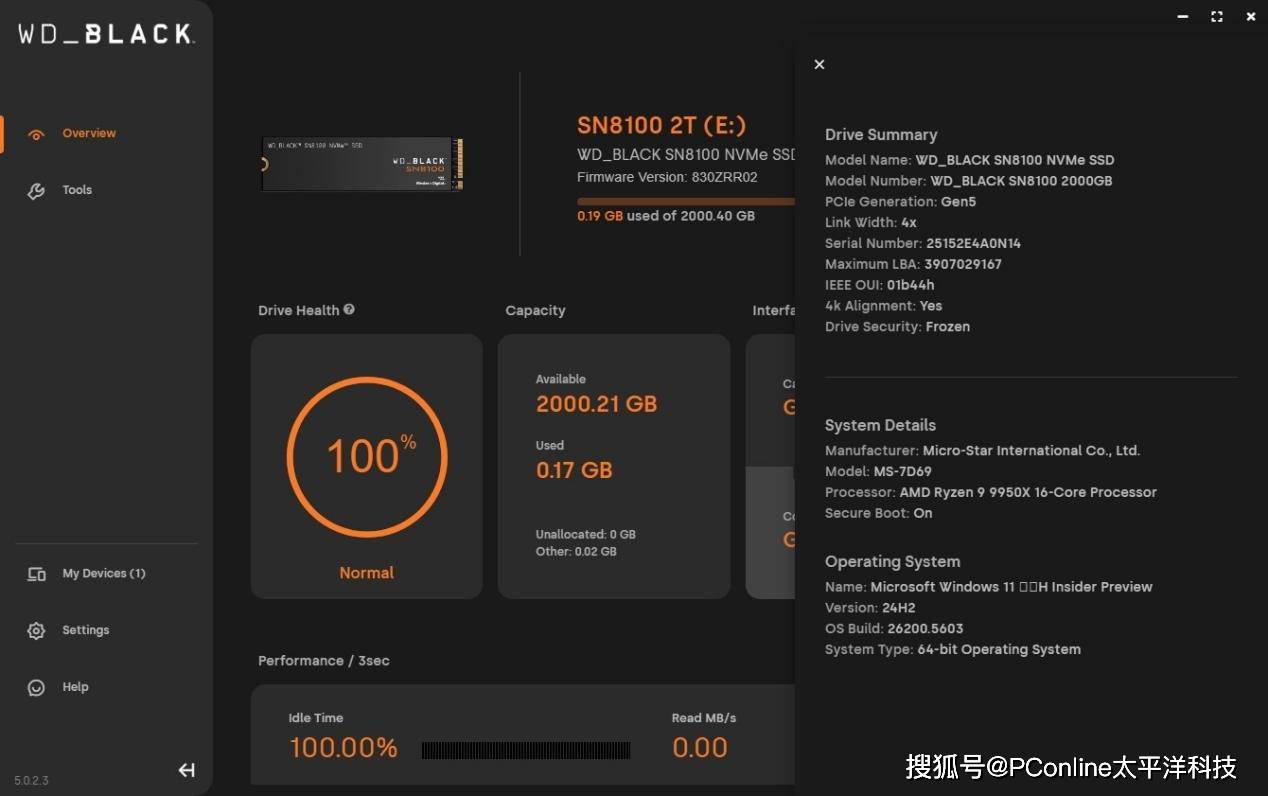Close the WD_BLACK dashboard window
This screenshot has width=1268, height=796.
click(1250, 17)
